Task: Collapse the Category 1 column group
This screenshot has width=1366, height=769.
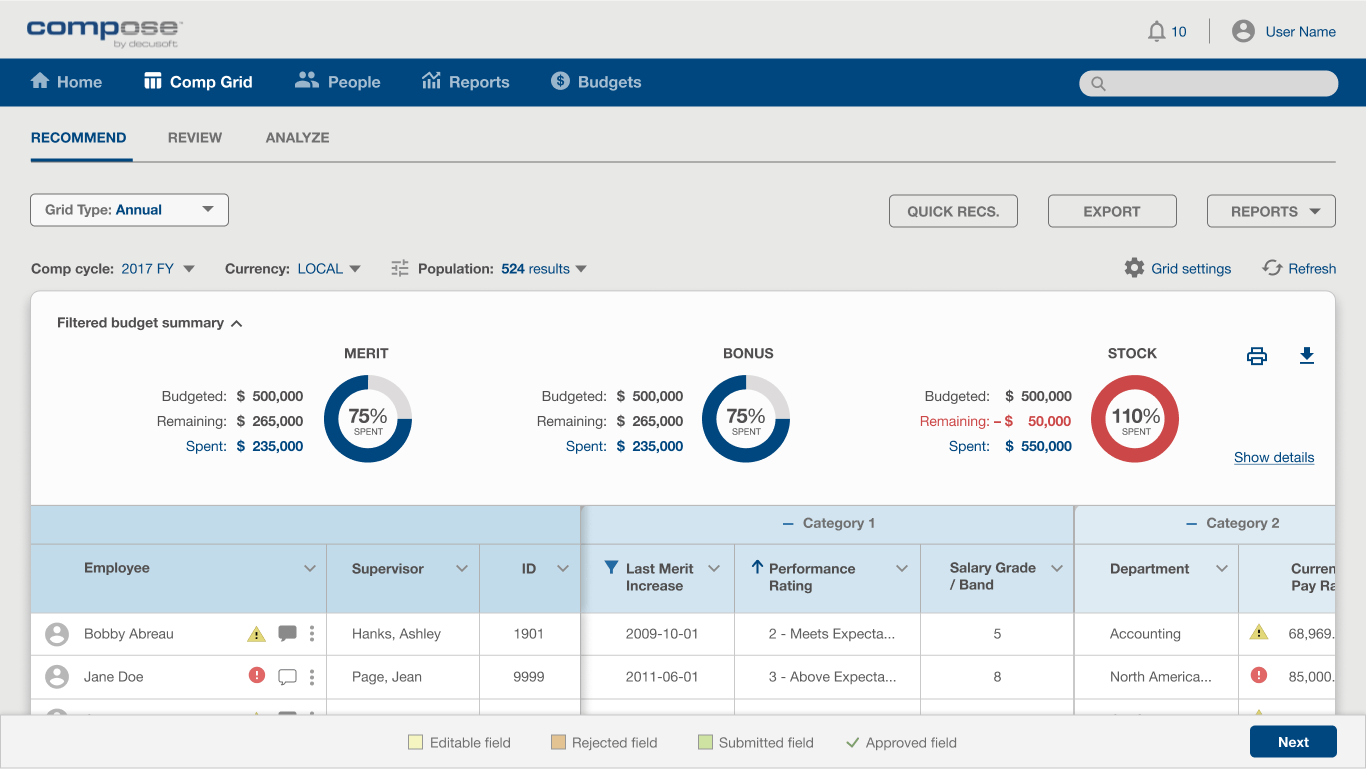Action: pyautogui.click(x=789, y=523)
